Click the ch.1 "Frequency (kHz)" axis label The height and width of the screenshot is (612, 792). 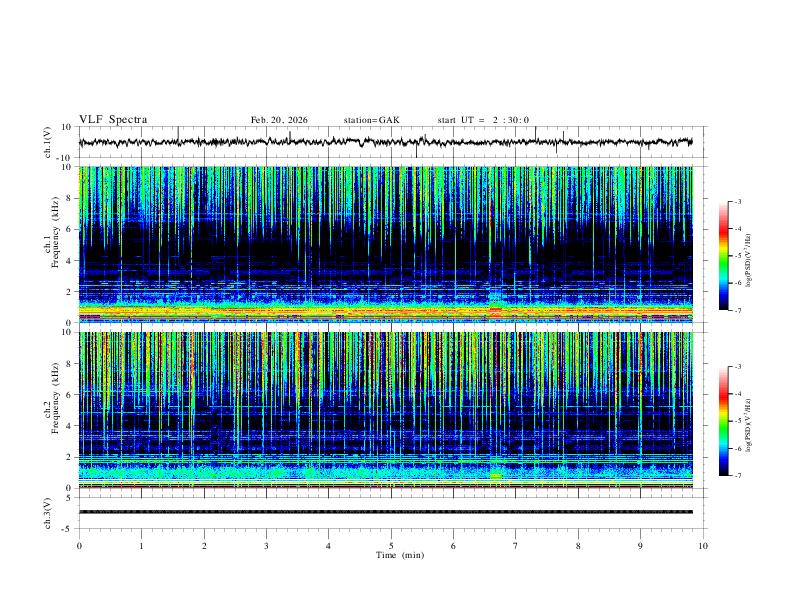[55, 232]
